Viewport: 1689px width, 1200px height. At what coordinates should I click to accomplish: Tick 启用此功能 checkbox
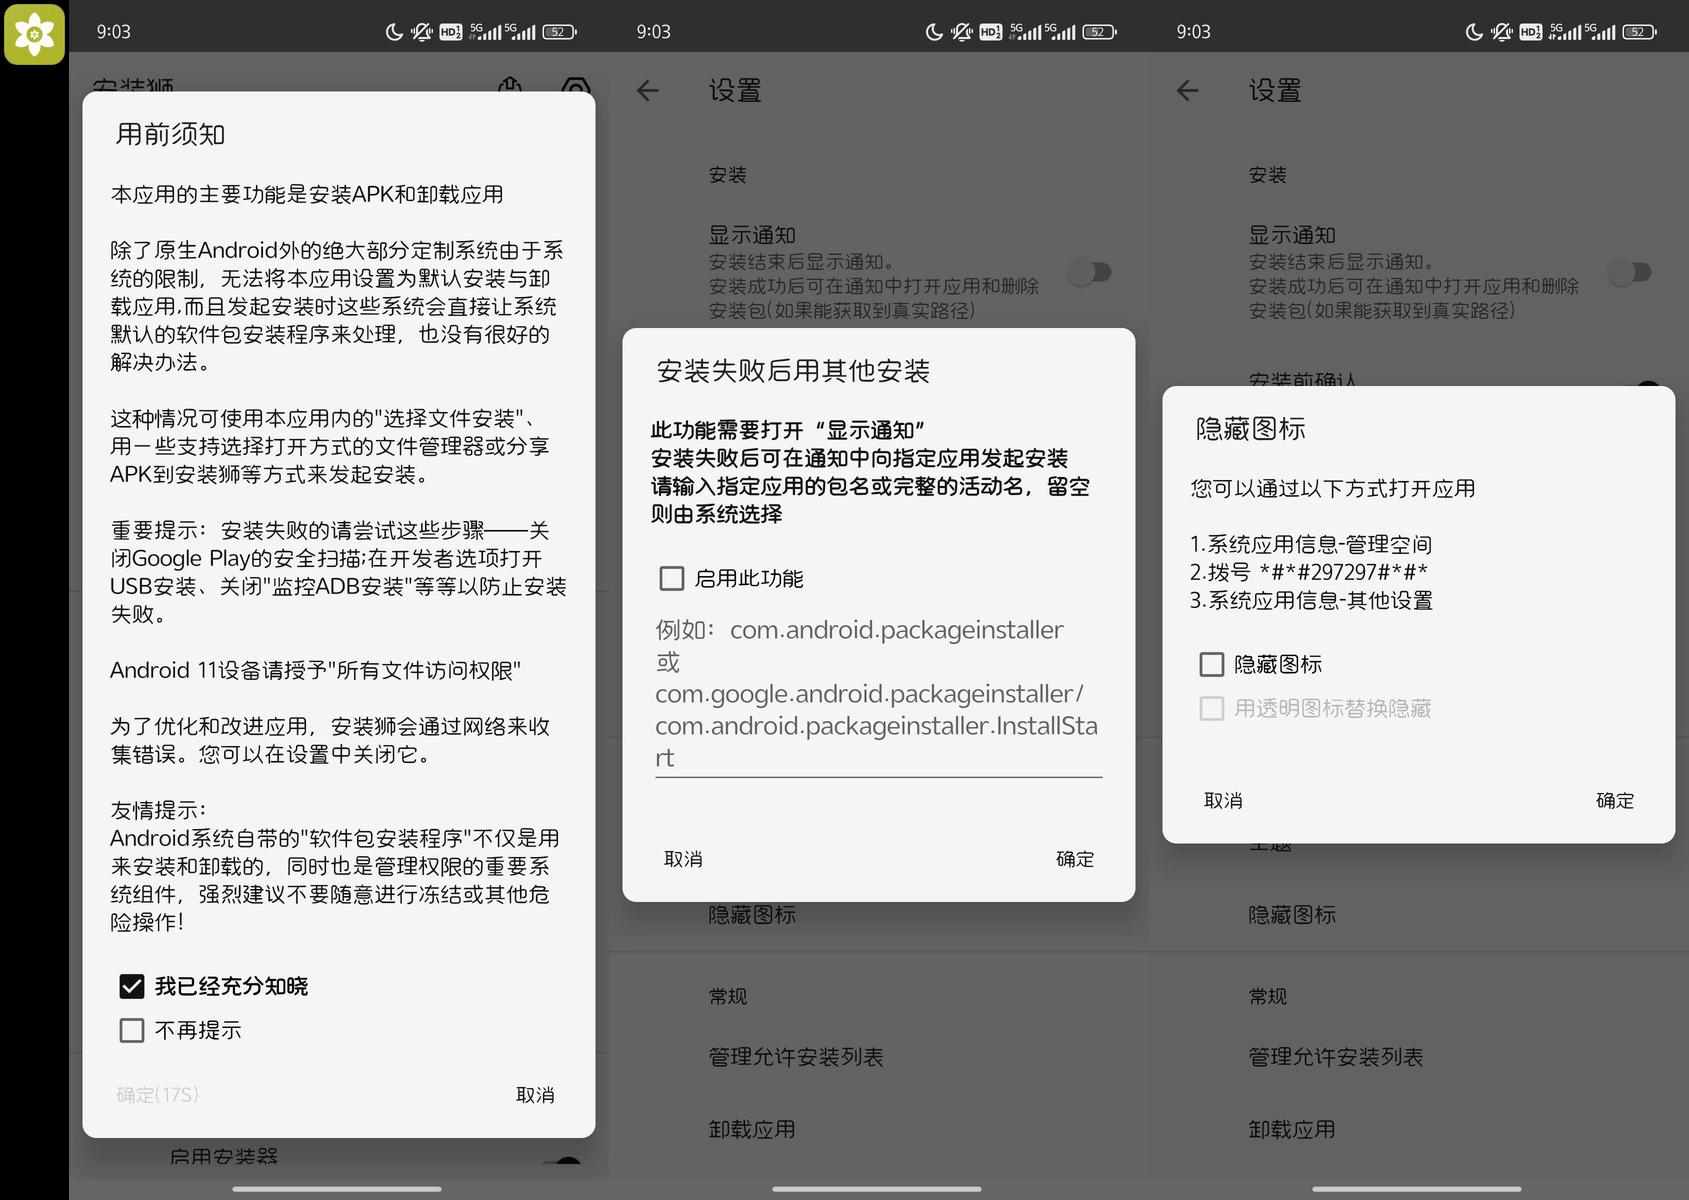coord(672,579)
